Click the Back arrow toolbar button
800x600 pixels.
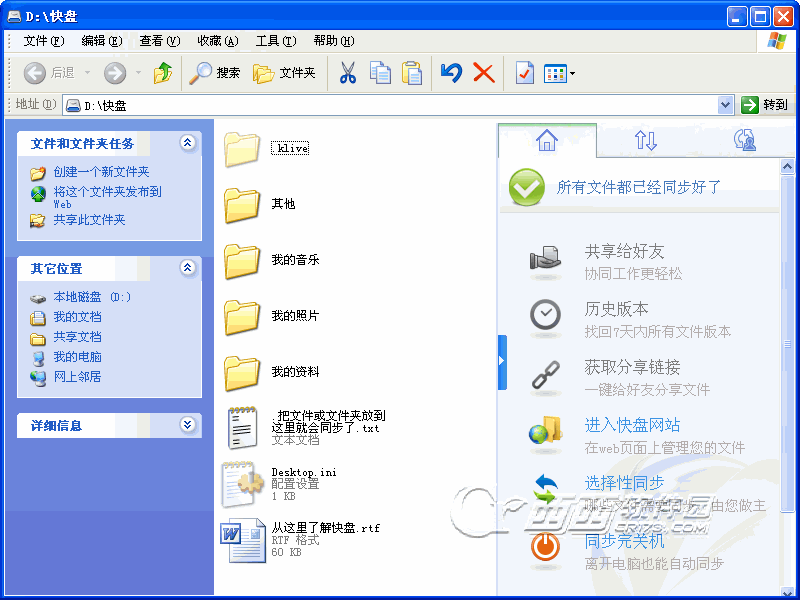35,73
